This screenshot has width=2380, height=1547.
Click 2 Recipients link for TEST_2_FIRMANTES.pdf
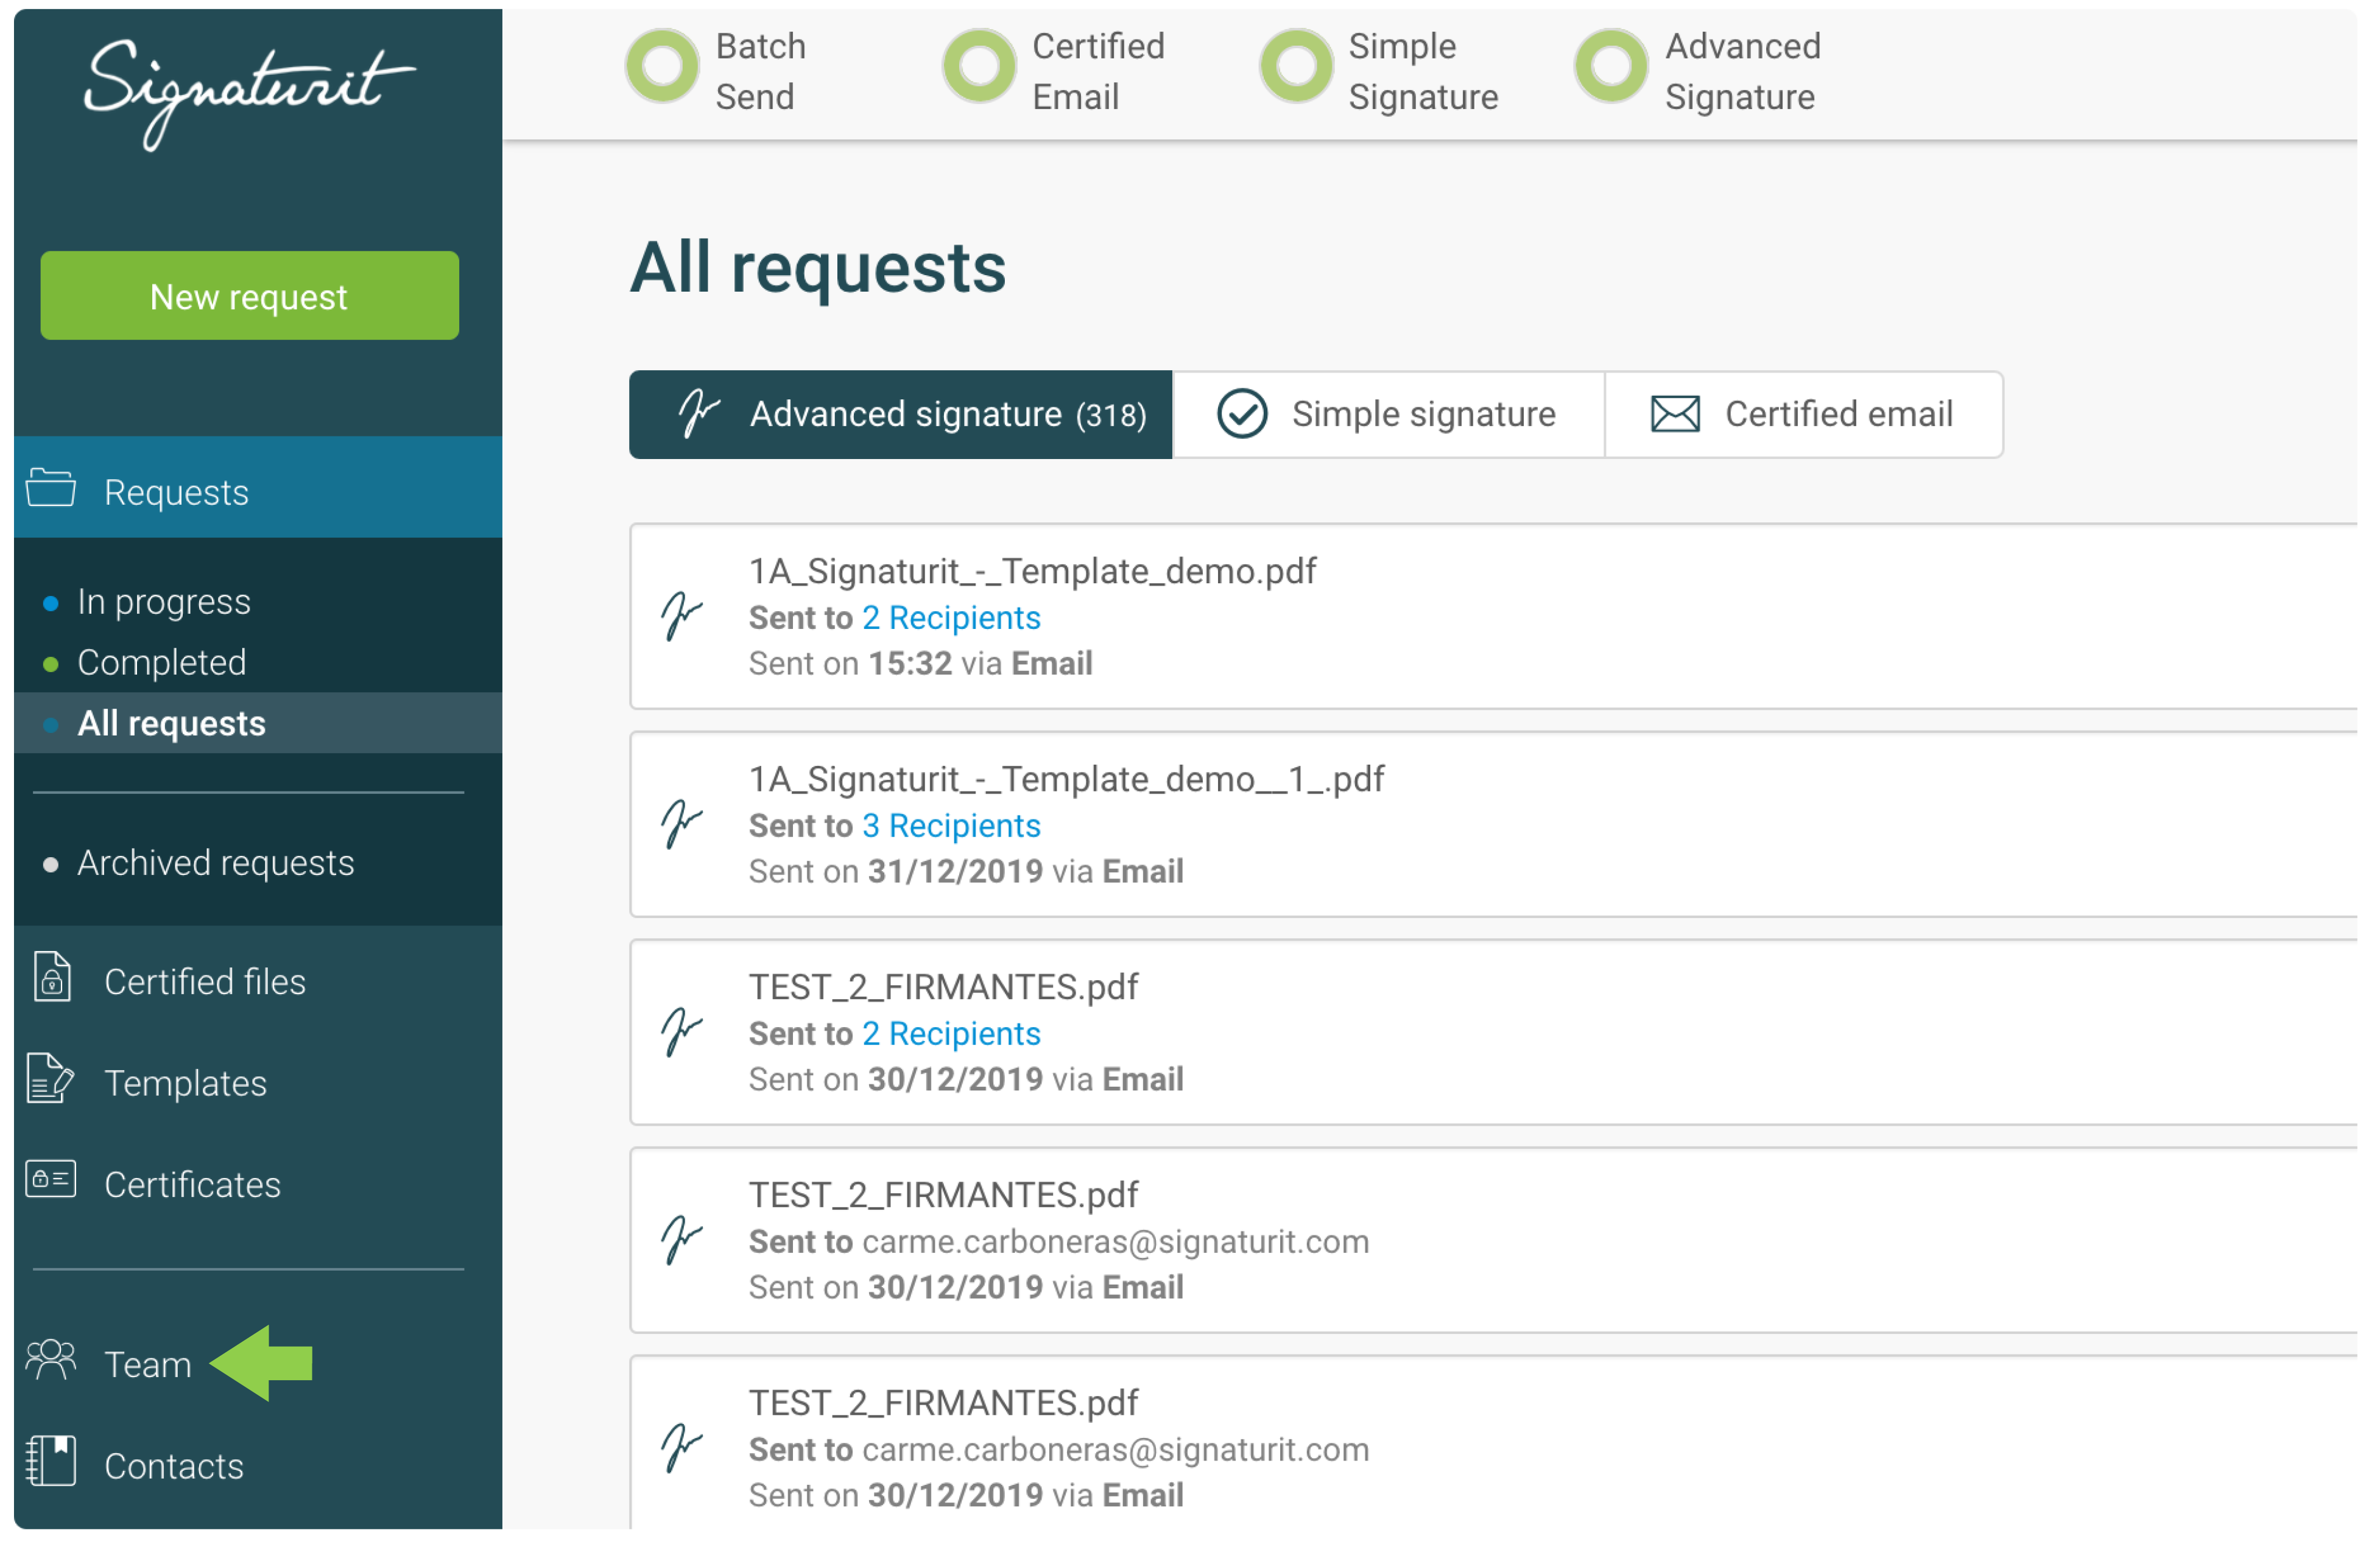click(952, 1035)
